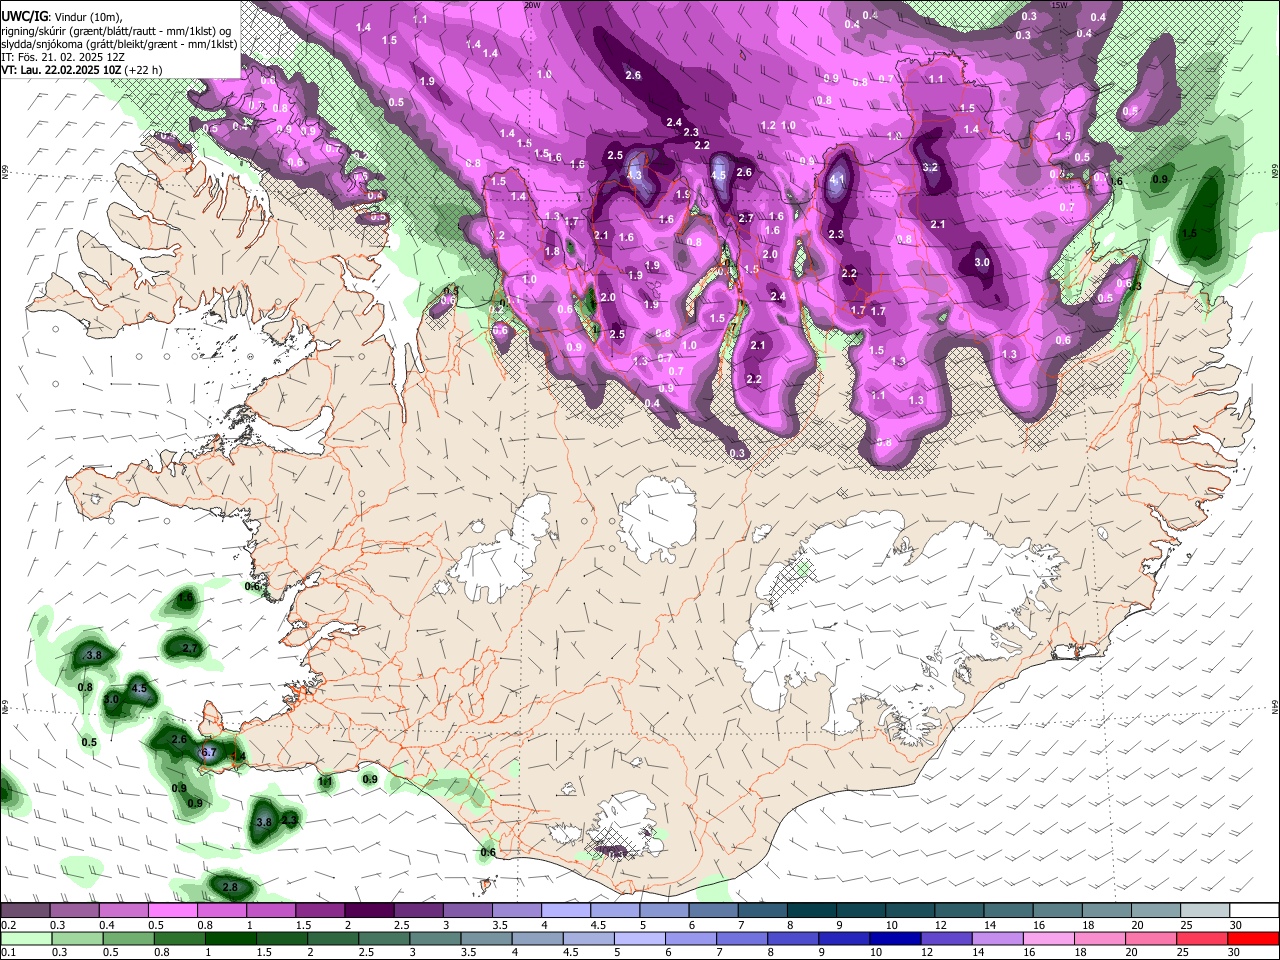Click the '20W' longitude label on the top edge
Screen dimensions: 1280x960
coord(532,5)
